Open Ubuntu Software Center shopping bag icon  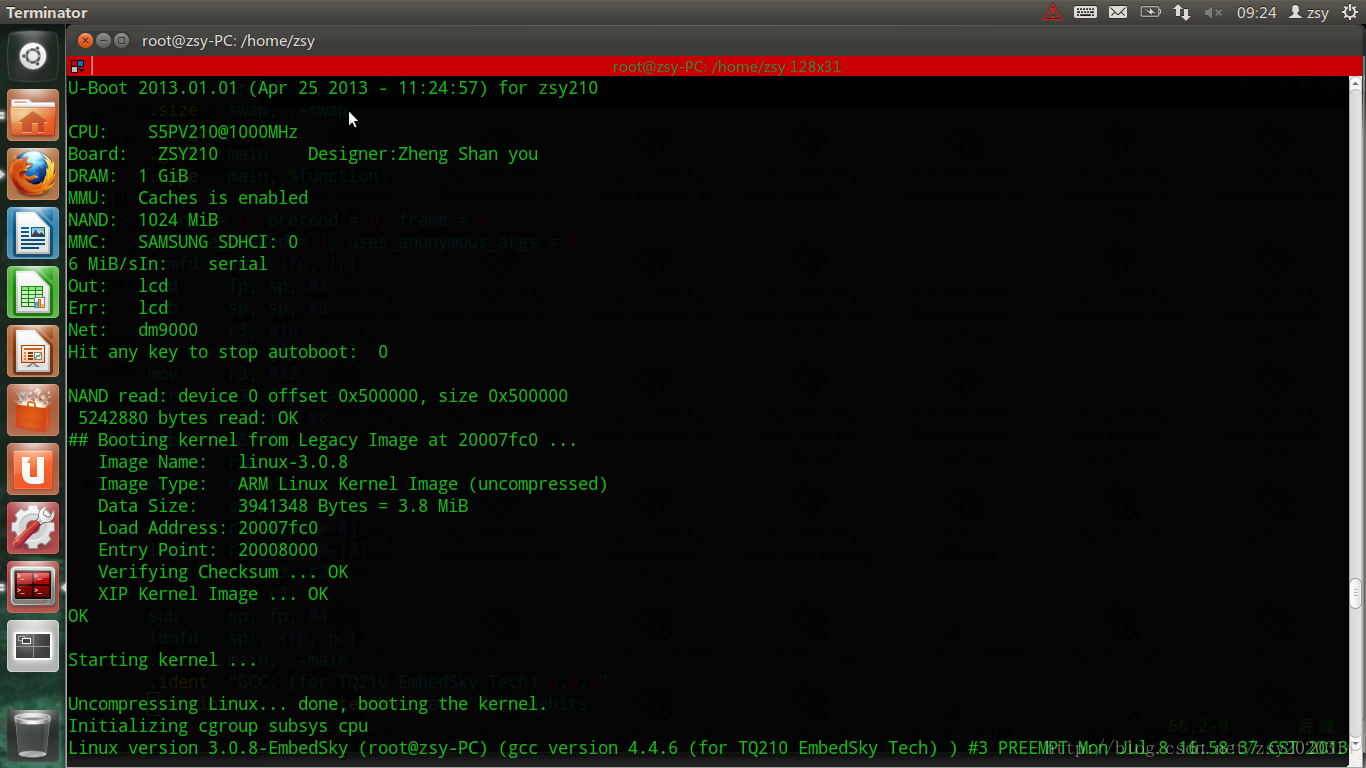click(33, 411)
